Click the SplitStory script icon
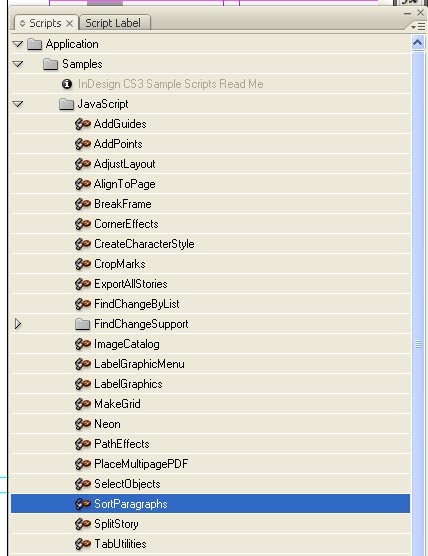The image size is (428, 556). (83, 524)
